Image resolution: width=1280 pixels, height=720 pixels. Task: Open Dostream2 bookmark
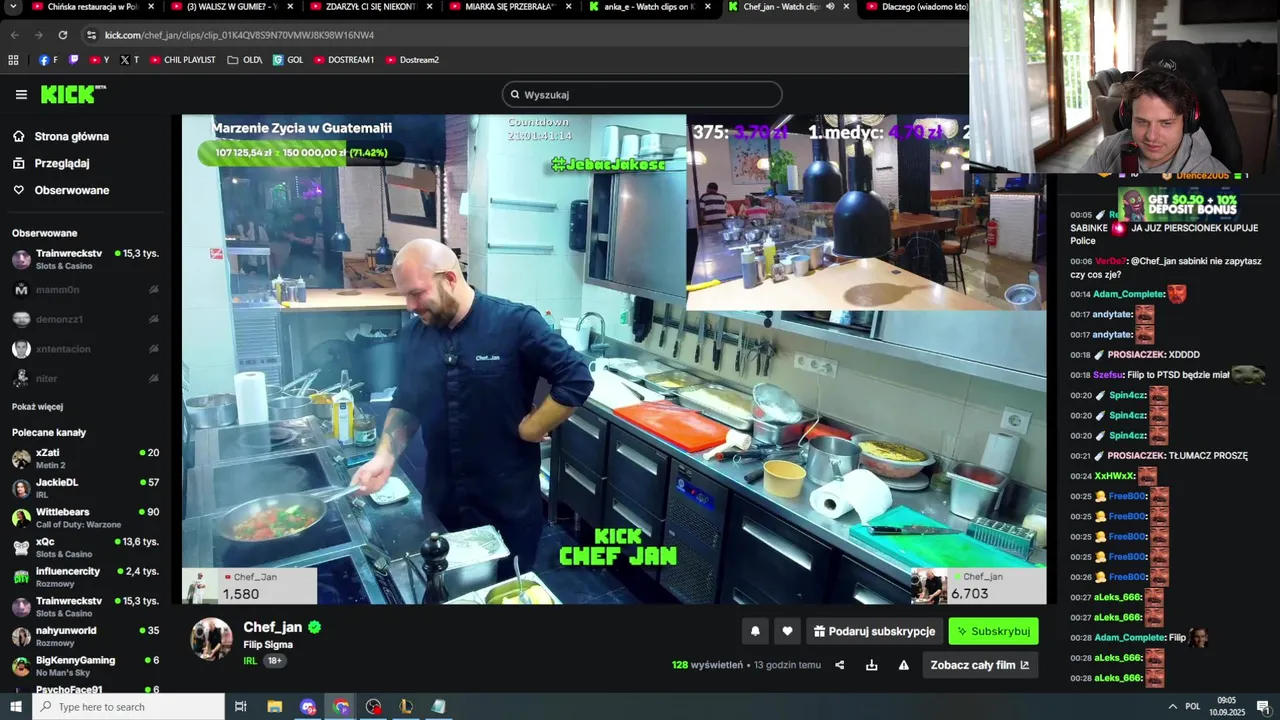click(412, 60)
